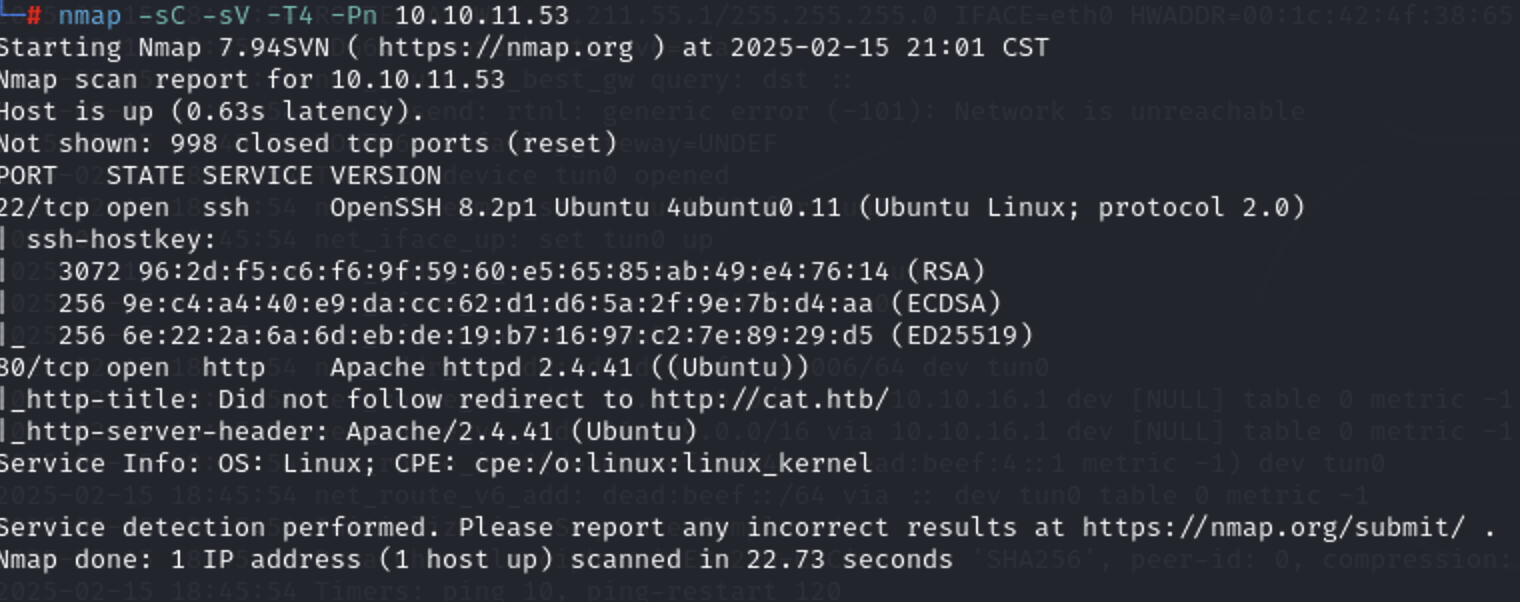Click the PORT STATE SERVICE VERSION header row

221,175
